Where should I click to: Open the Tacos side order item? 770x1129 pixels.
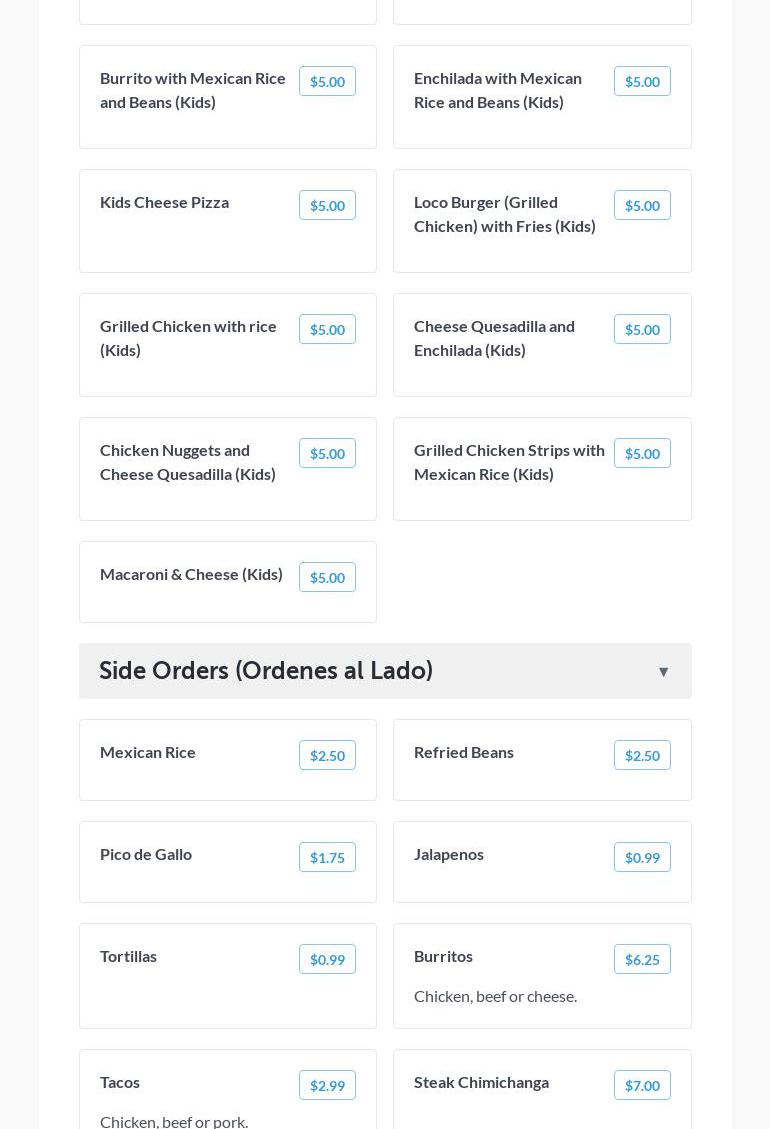[120, 1082]
